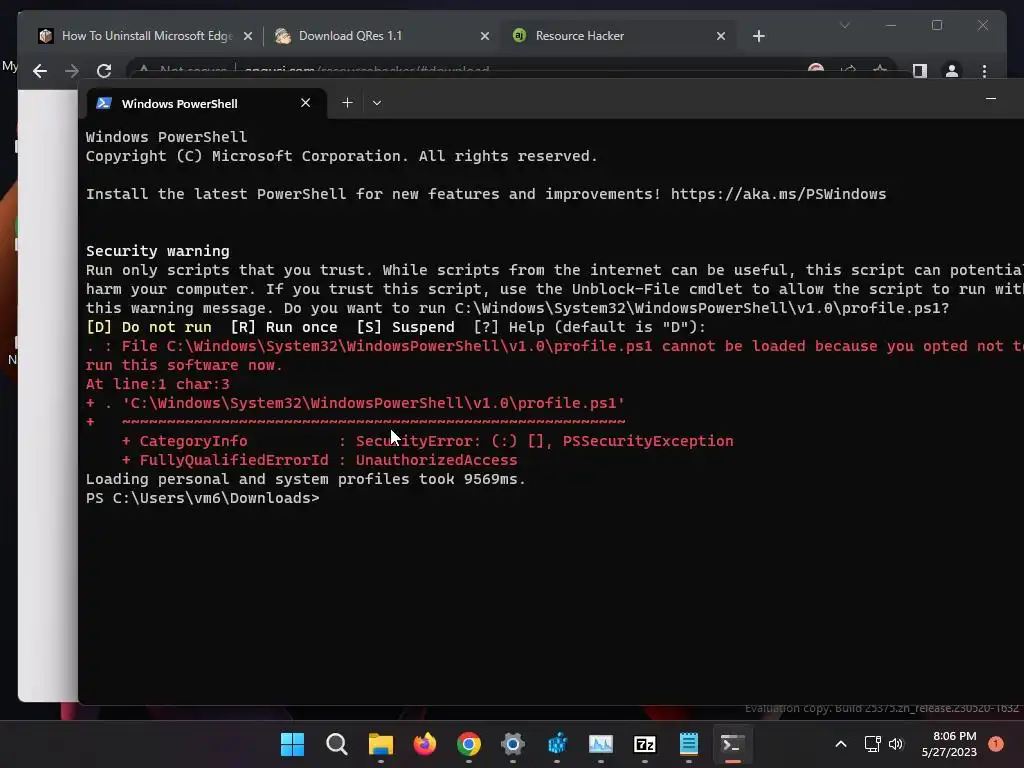Click the 'Security warning' heading text
This screenshot has width=1024, height=768.
[x=157, y=251]
